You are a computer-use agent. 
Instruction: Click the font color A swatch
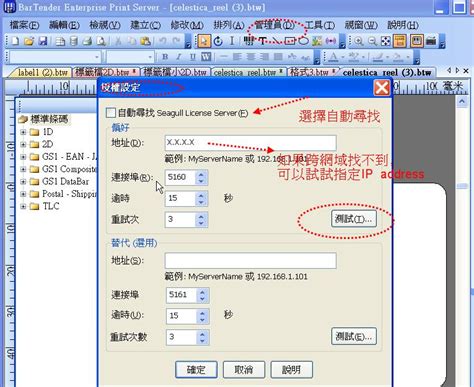coord(333,57)
